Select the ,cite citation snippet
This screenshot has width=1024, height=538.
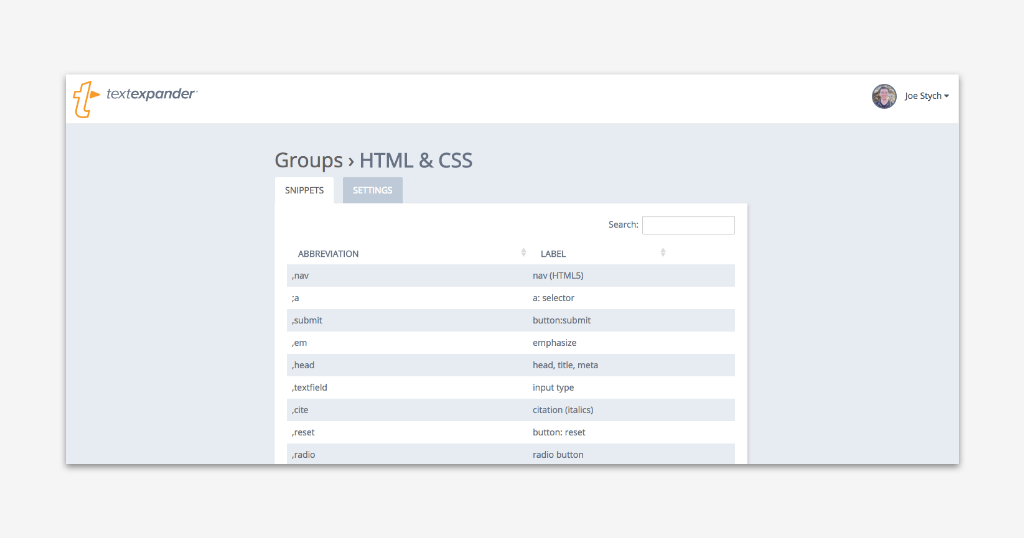click(x=511, y=410)
